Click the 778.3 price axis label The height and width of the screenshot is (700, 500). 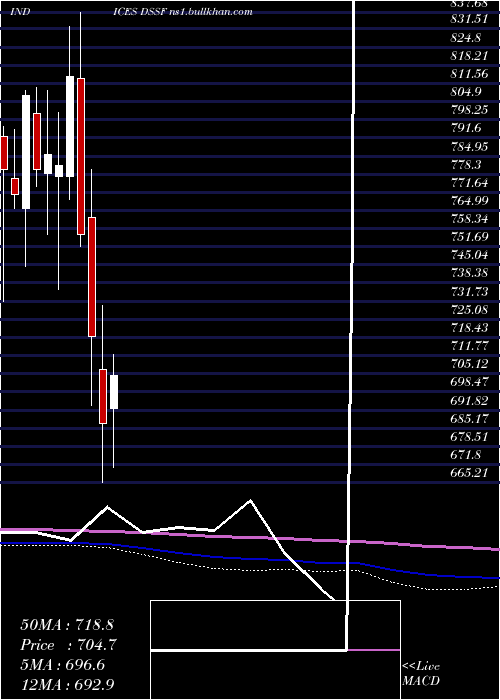click(x=466, y=164)
